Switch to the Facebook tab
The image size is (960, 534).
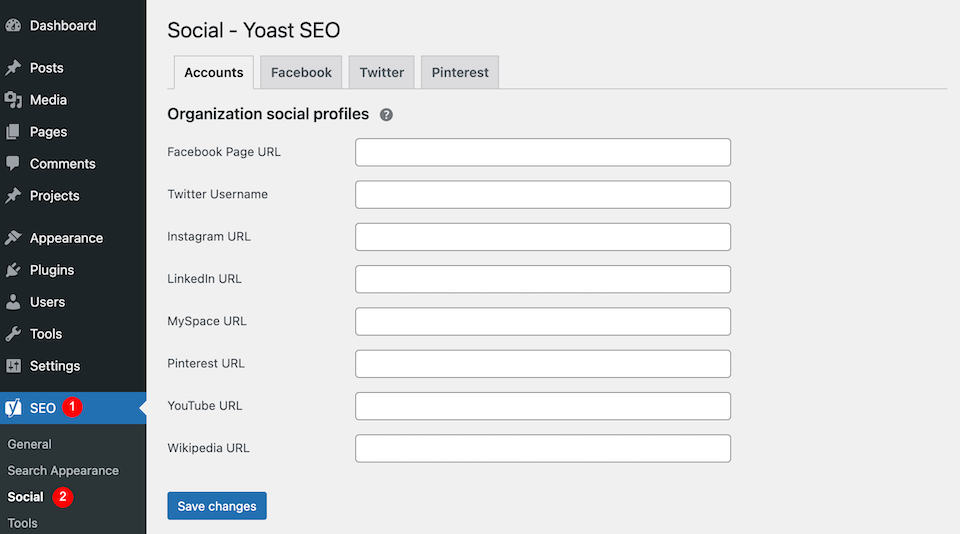pos(301,72)
